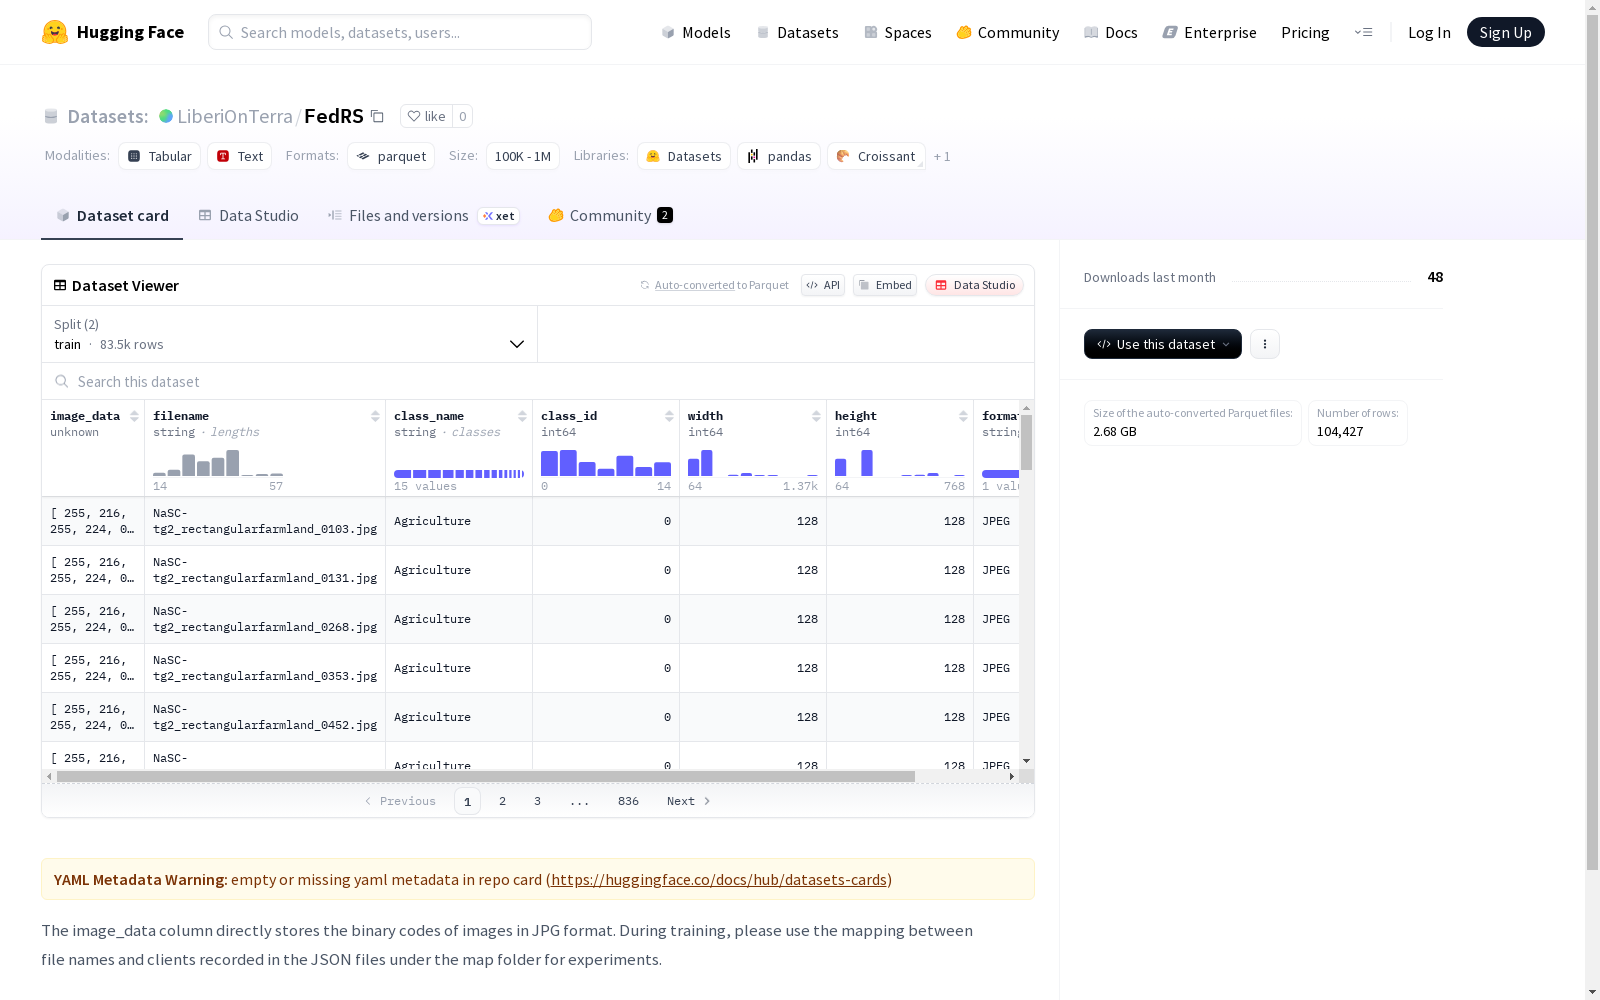Click the Embed button
Viewport: 1600px width, 1000px height.
885,285
